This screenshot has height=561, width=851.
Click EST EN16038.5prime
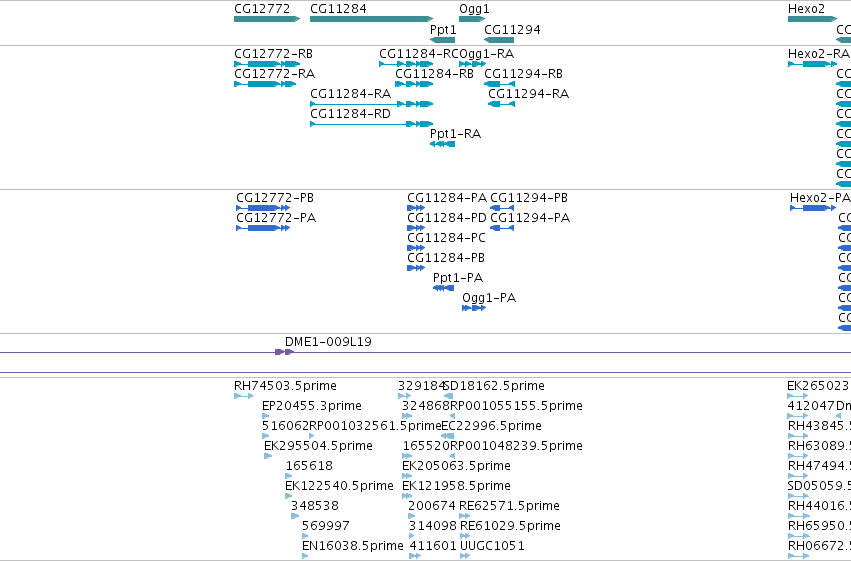click(305, 556)
